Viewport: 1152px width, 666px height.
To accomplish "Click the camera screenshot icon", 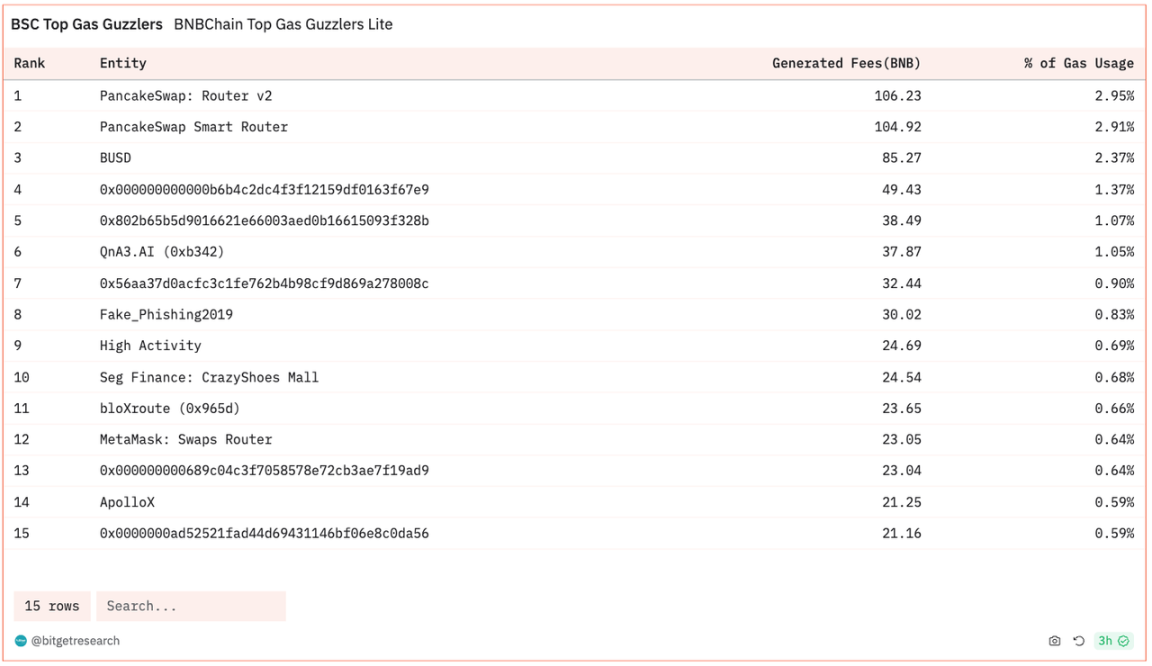I will coord(1054,641).
